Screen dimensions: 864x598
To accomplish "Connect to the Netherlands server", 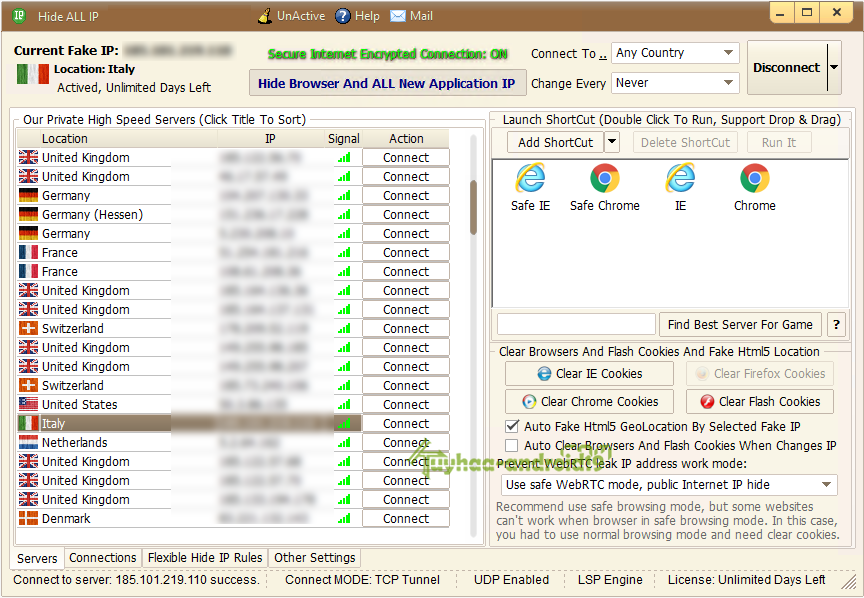I will pos(406,442).
